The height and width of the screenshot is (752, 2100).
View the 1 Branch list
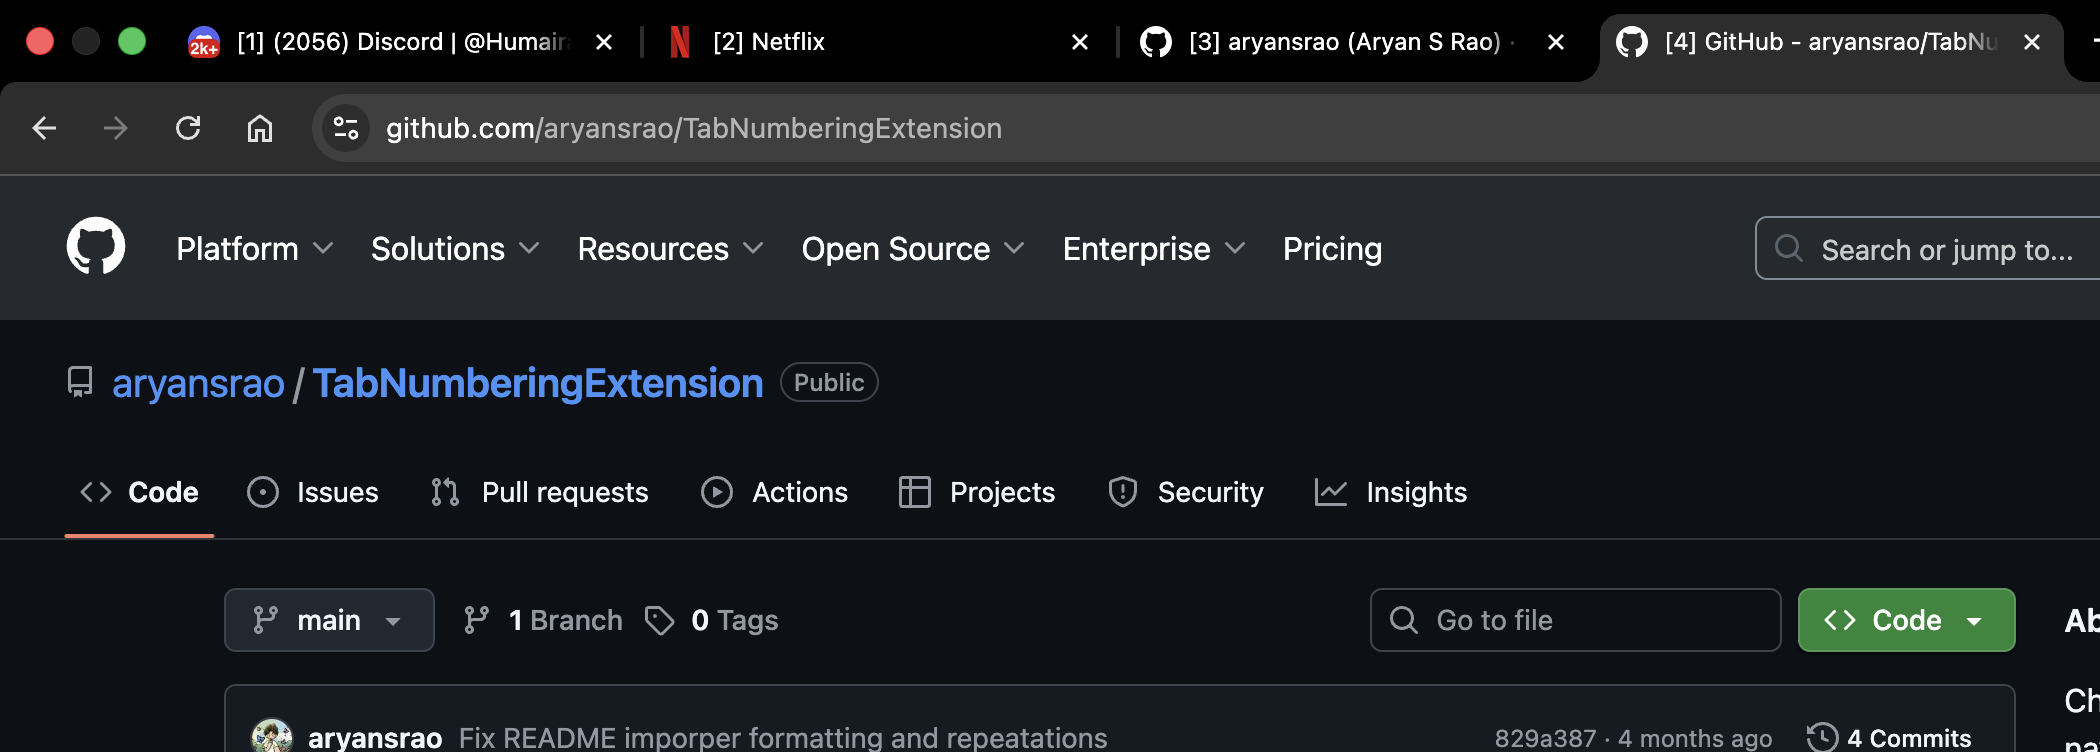click(543, 620)
